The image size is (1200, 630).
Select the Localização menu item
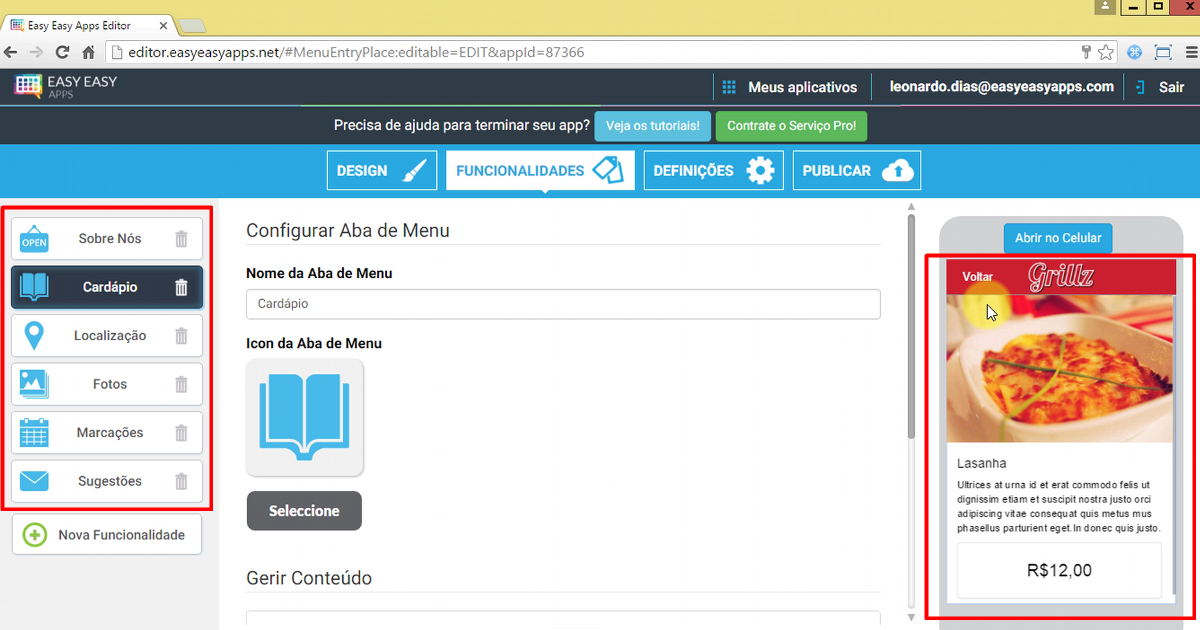pyautogui.click(x=108, y=336)
